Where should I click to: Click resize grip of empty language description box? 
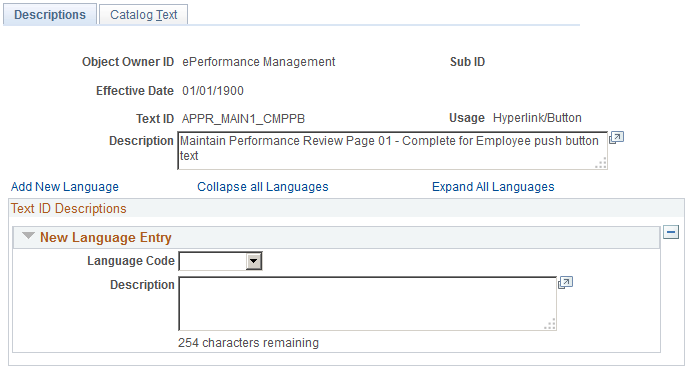tap(550, 324)
